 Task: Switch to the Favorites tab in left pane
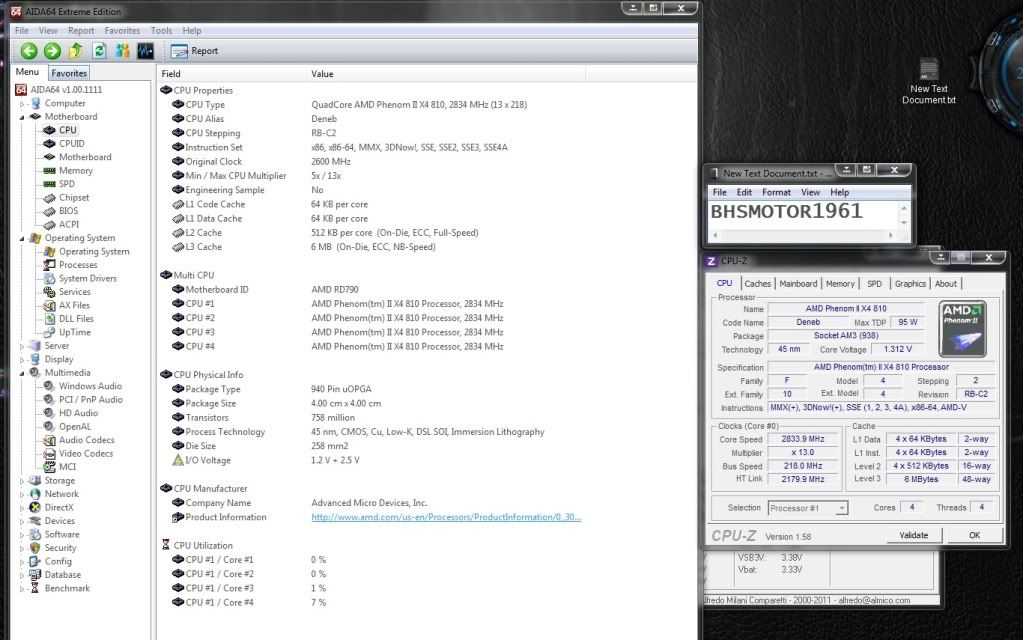click(x=69, y=73)
